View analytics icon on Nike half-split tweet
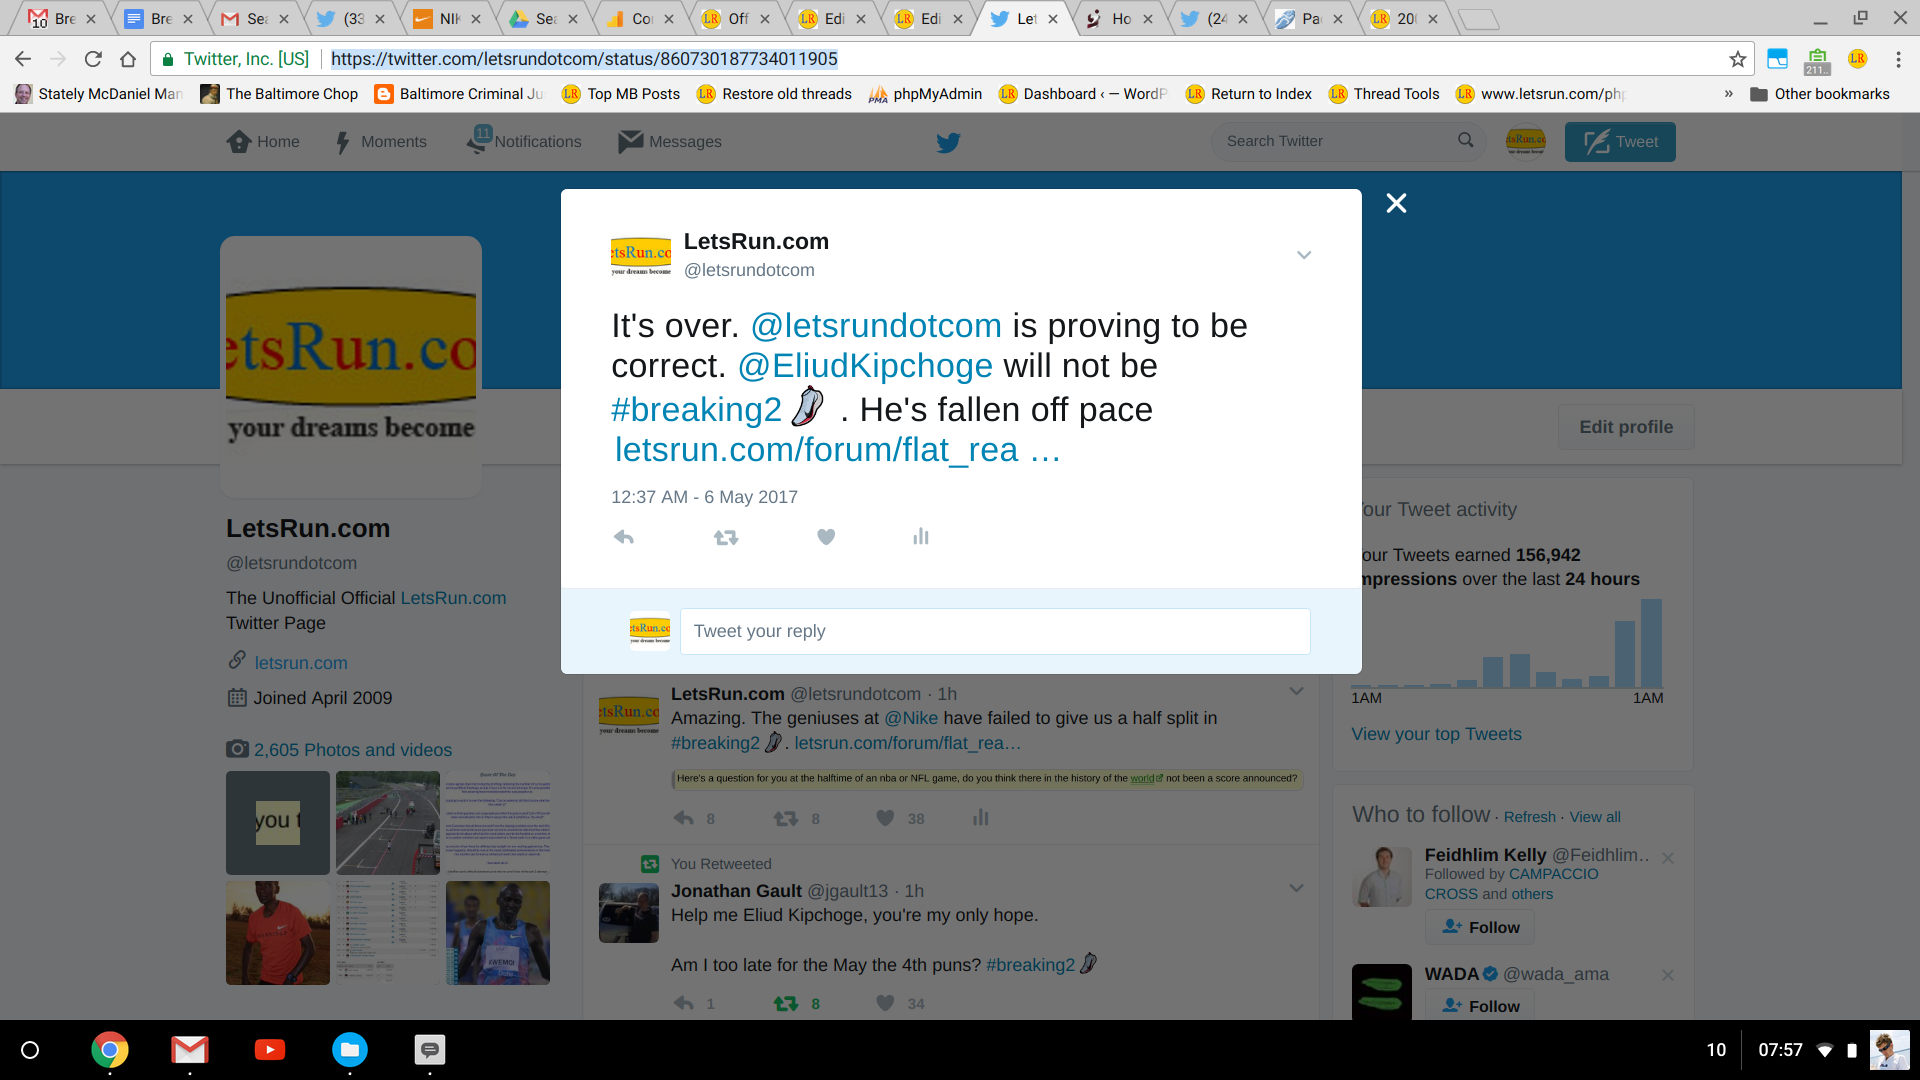Image resolution: width=1920 pixels, height=1080 pixels. [981, 818]
